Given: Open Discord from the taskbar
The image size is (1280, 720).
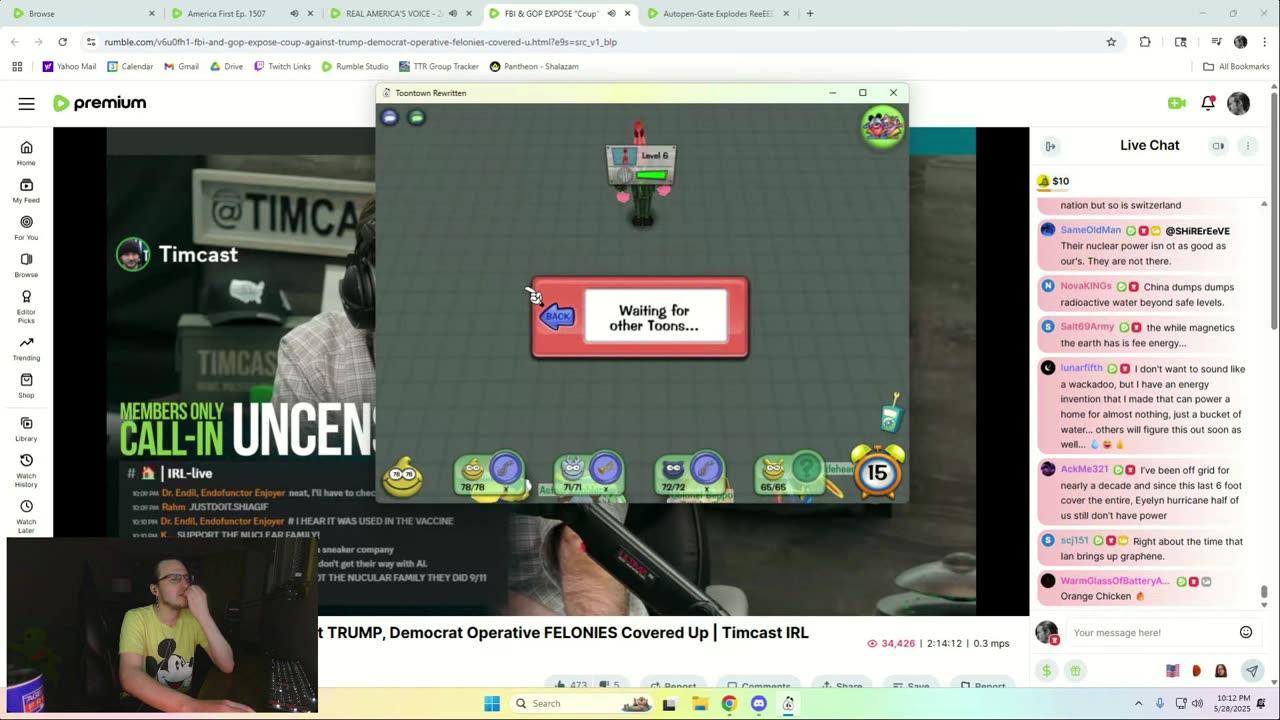Looking at the screenshot, I should tap(758, 704).
